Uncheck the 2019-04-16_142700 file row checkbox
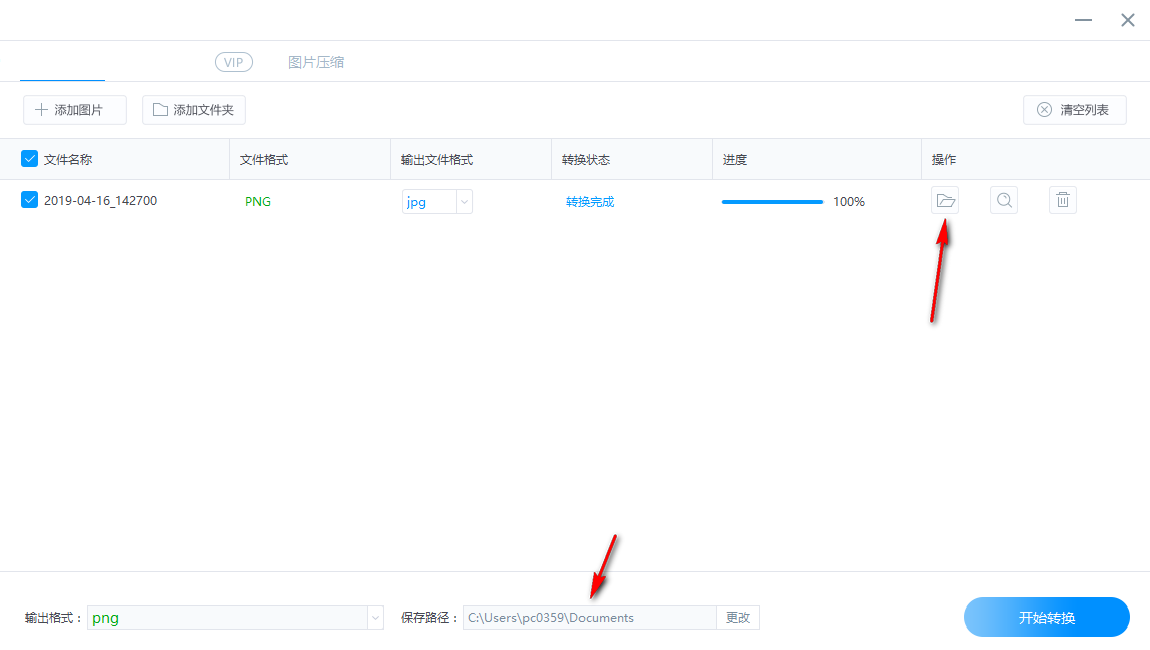Image resolution: width=1150 pixels, height=650 pixels. click(29, 200)
